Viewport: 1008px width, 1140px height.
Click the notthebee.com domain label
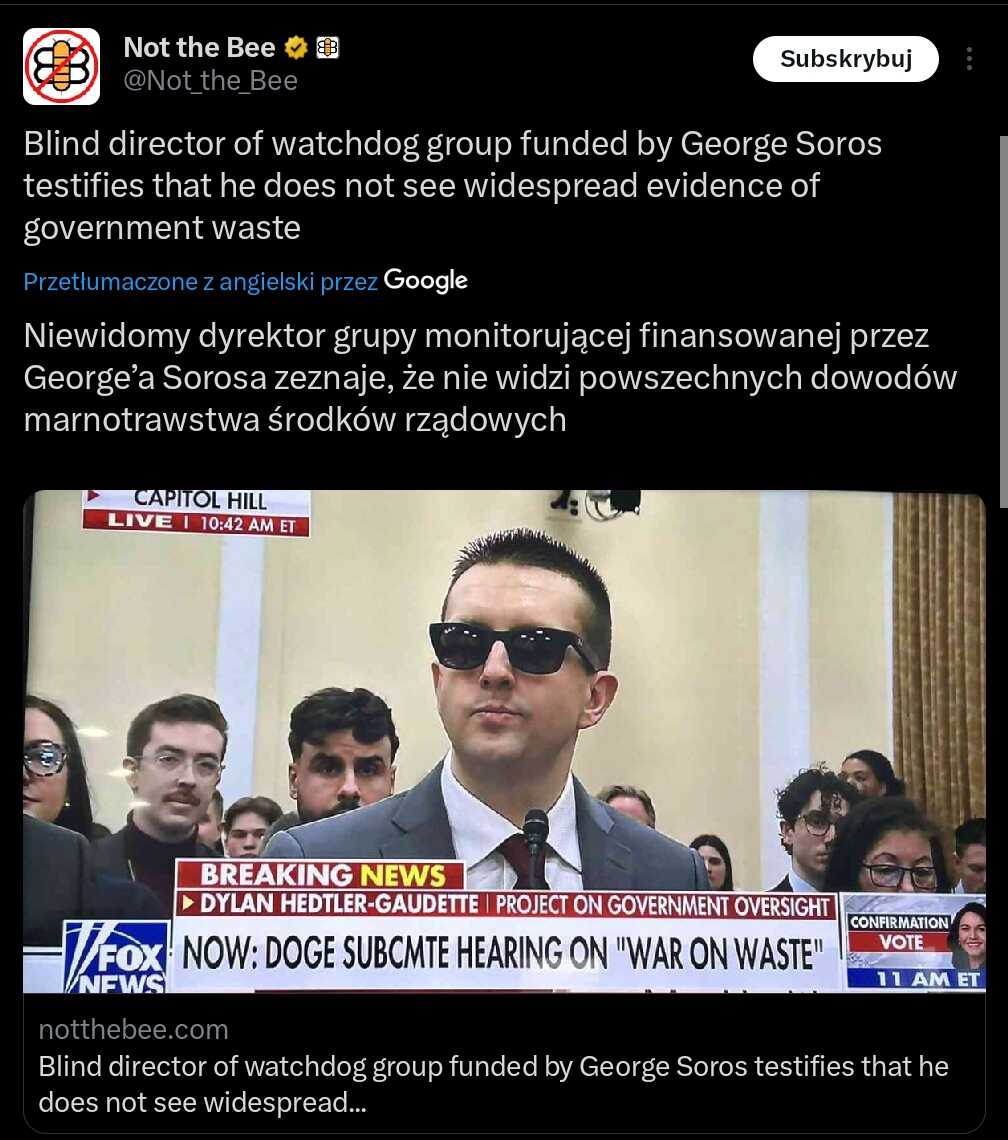point(133,1029)
